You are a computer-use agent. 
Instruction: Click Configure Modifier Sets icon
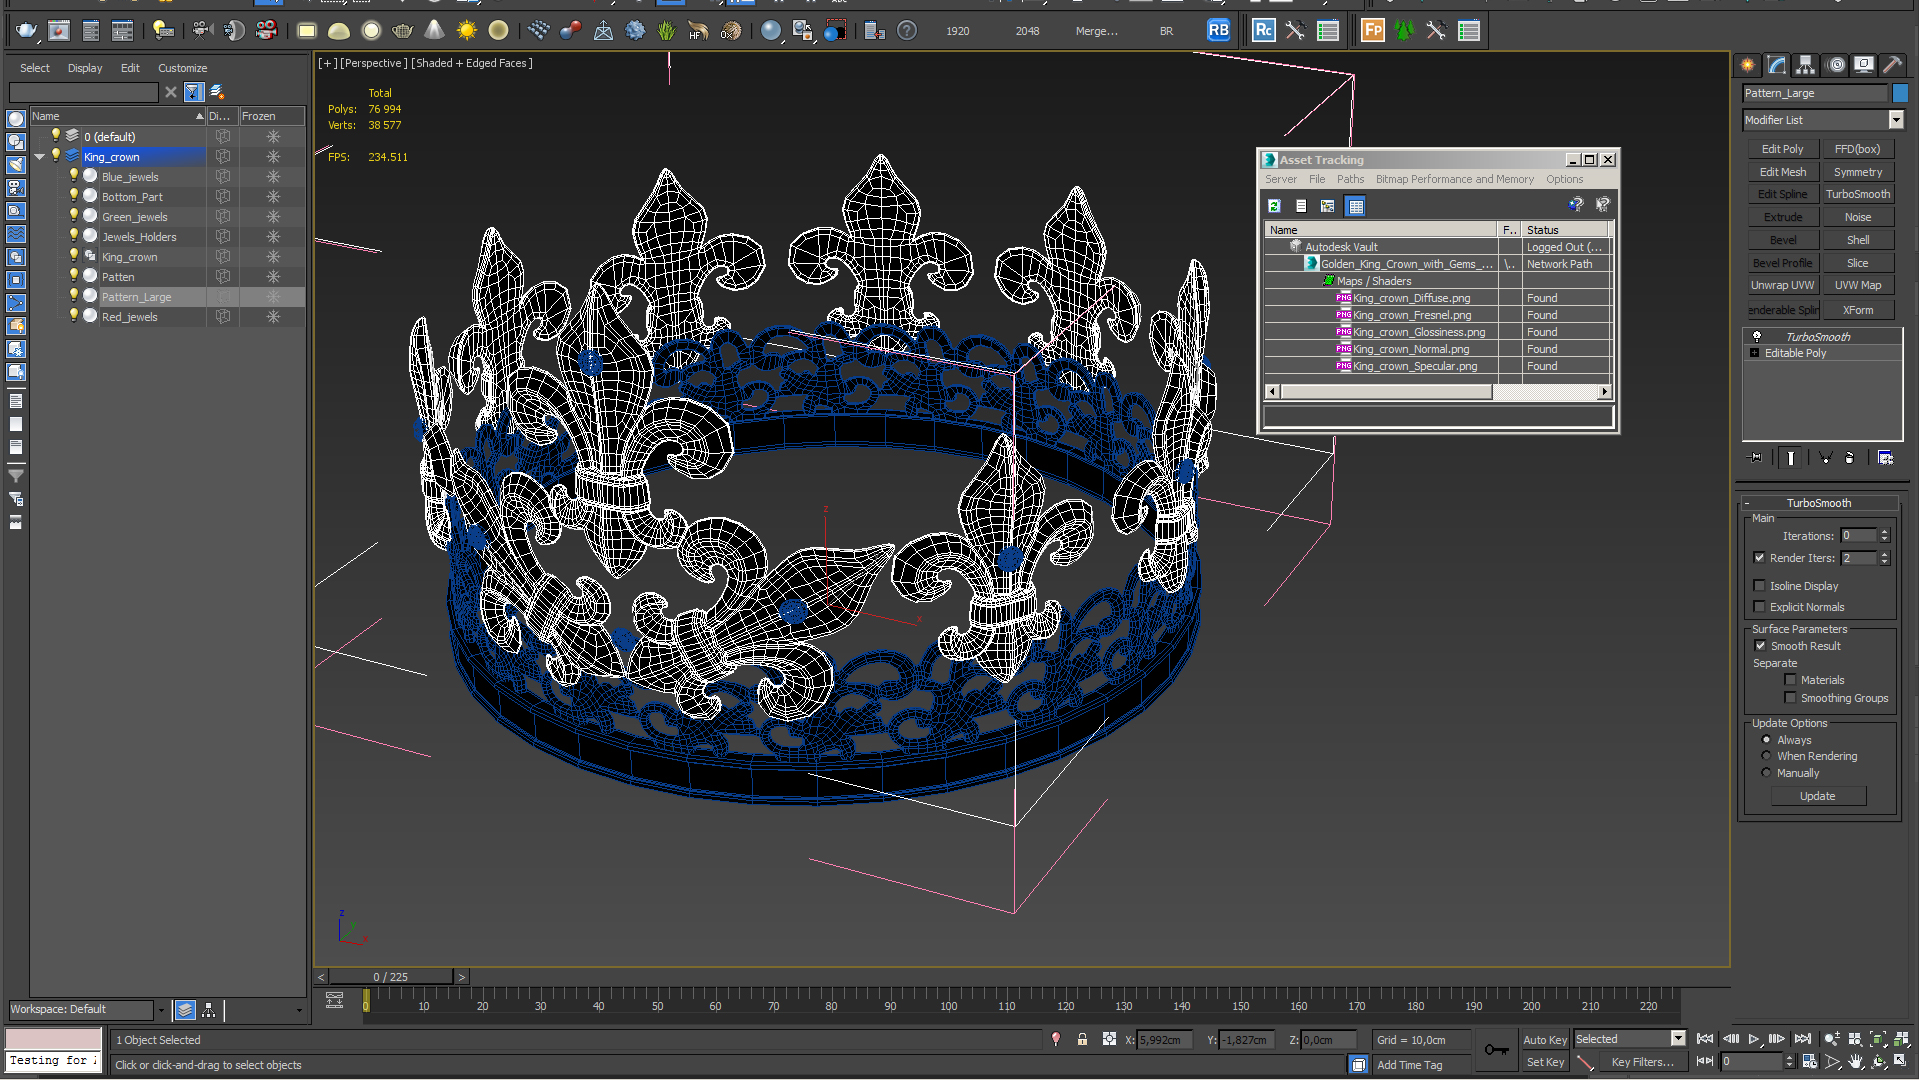1886,458
